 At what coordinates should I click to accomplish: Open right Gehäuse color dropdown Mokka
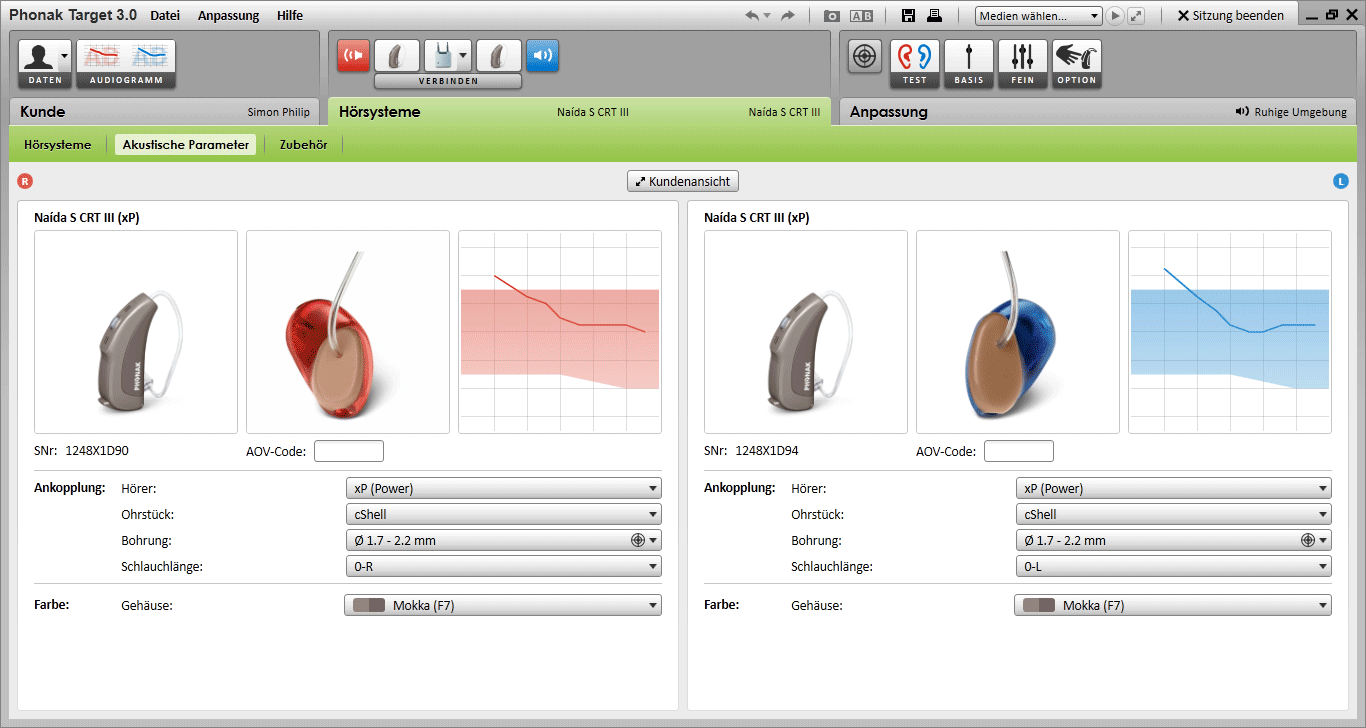pos(503,605)
